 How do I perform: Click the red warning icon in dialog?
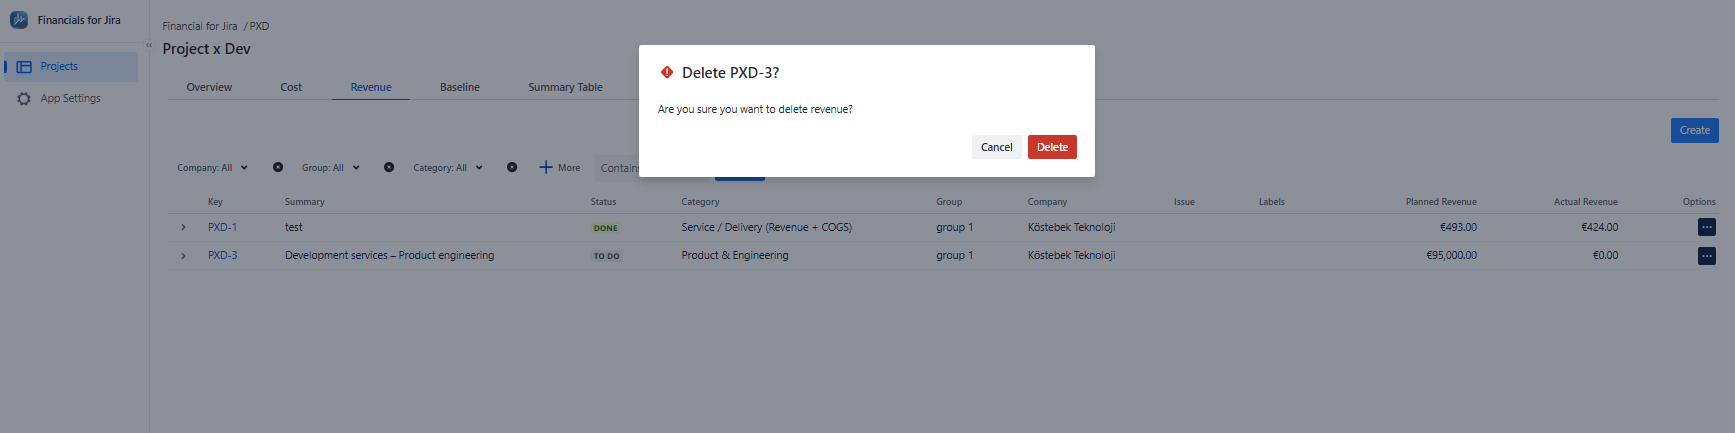[667, 72]
